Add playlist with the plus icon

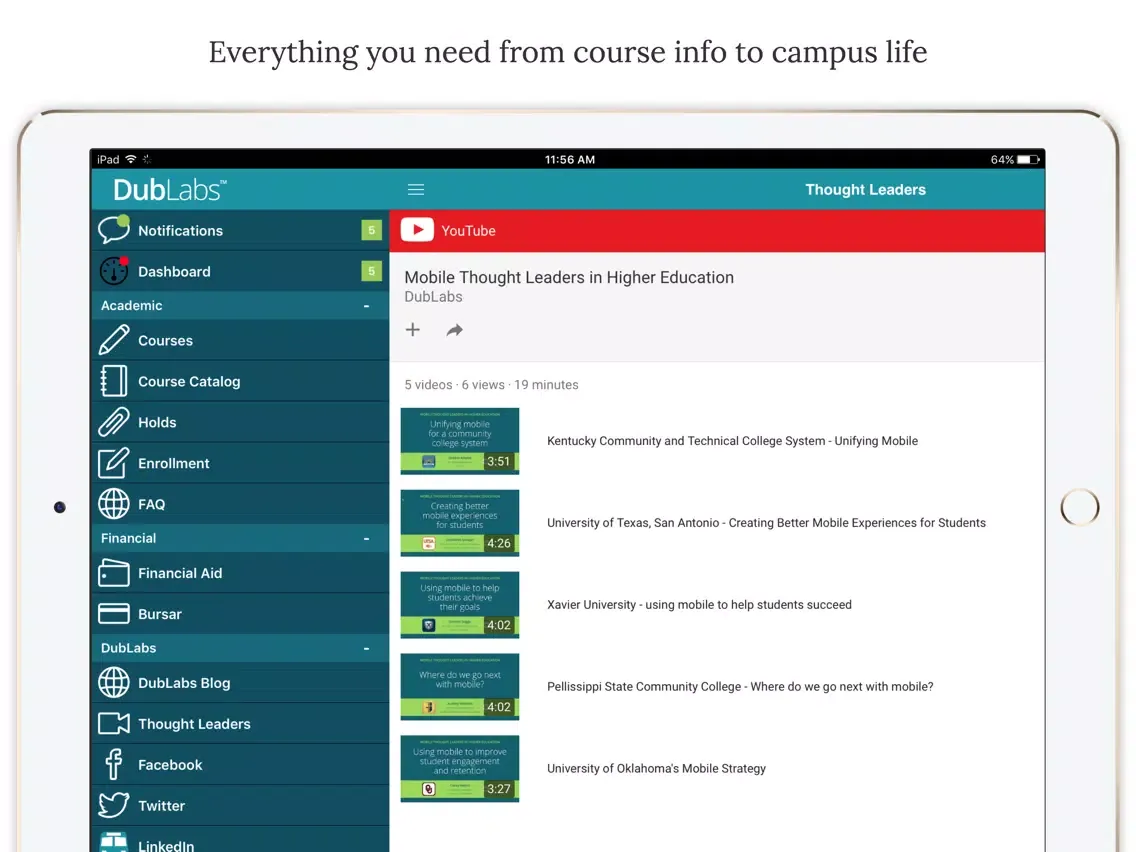(x=412, y=330)
